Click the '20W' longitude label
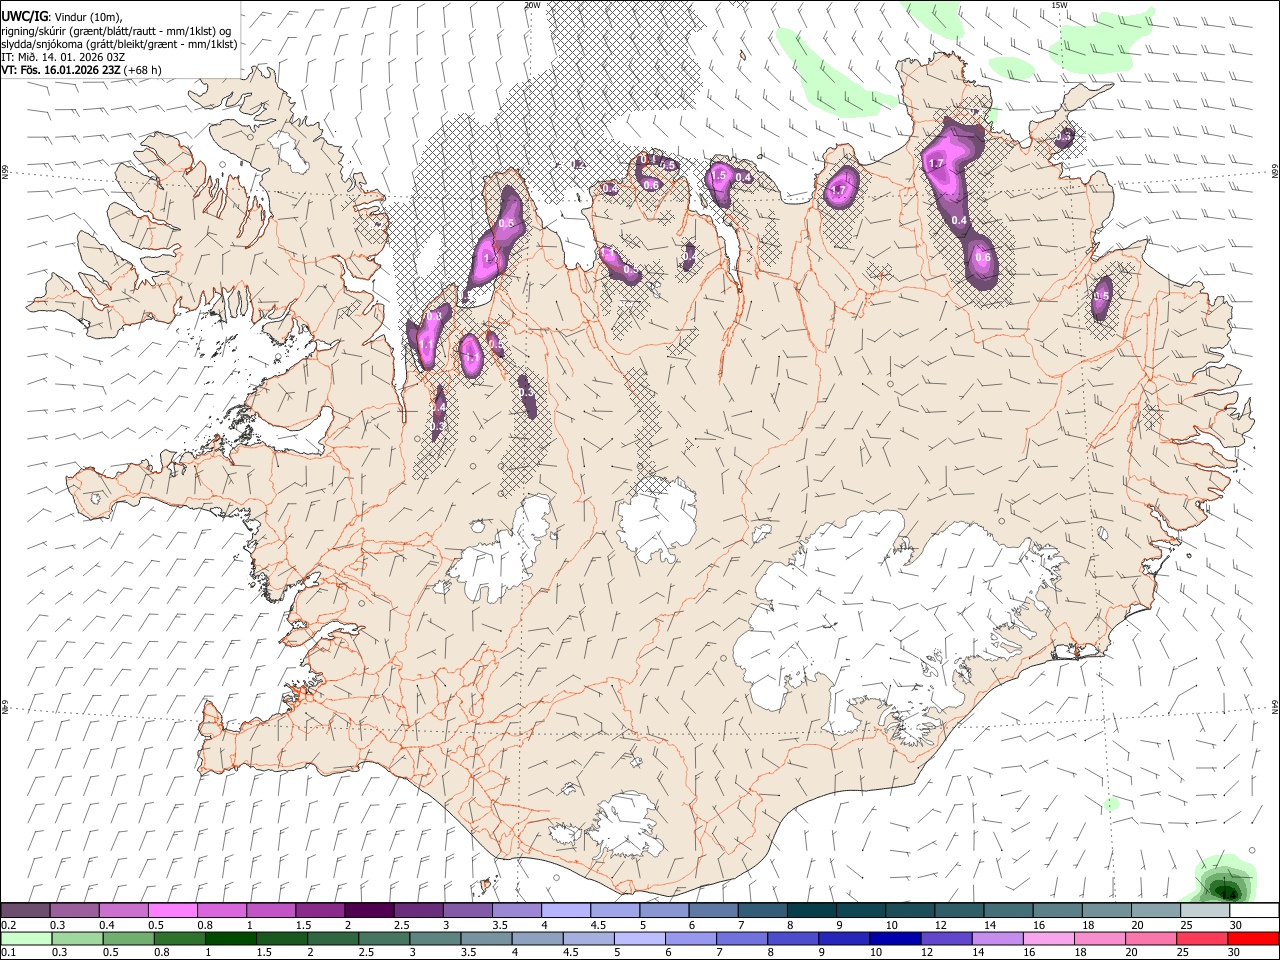 coord(533,5)
